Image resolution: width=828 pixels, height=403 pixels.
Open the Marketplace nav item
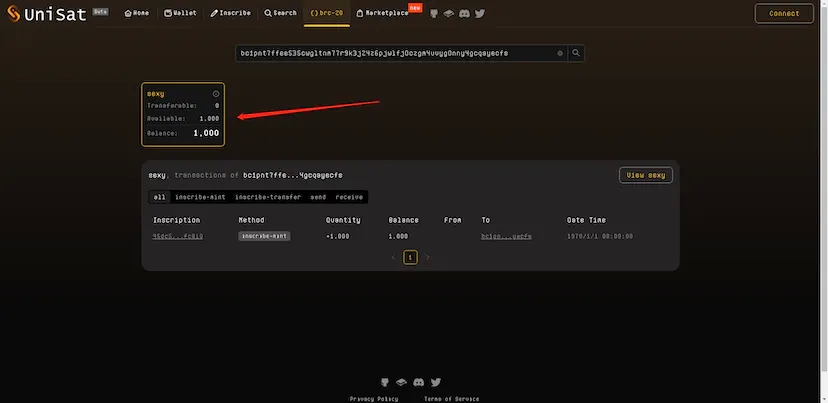pyautogui.click(x=383, y=14)
